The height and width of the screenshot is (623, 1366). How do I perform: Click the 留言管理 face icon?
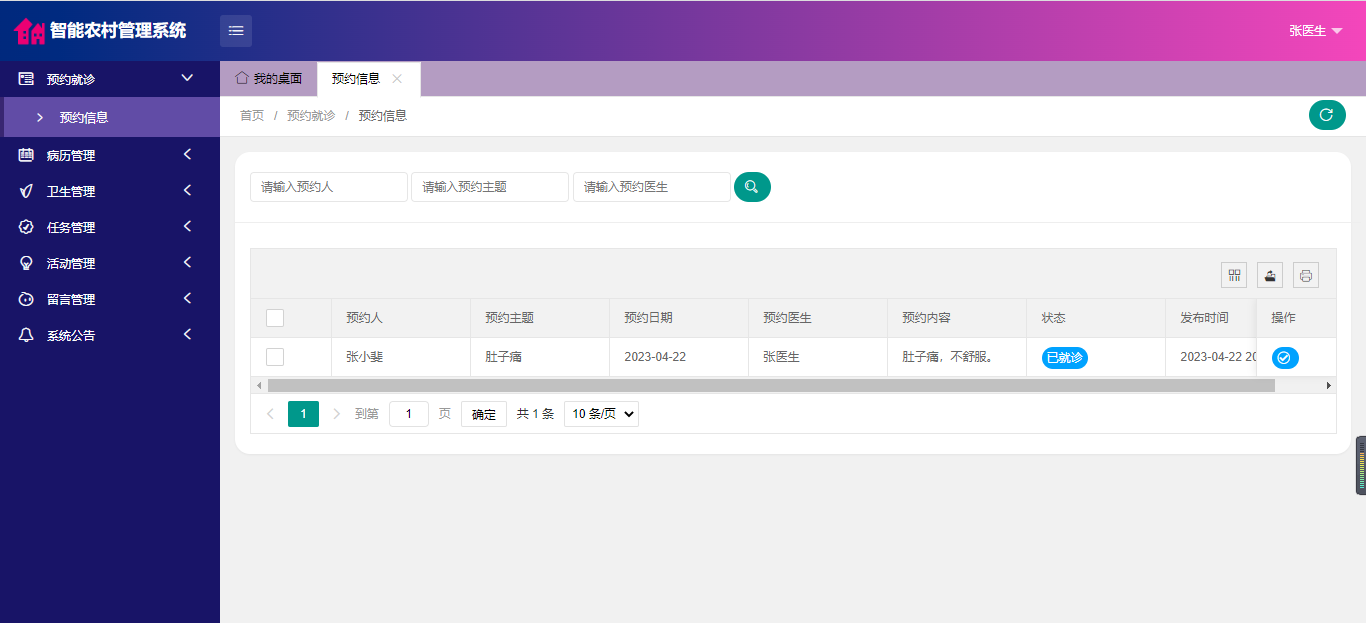click(x=26, y=299)
